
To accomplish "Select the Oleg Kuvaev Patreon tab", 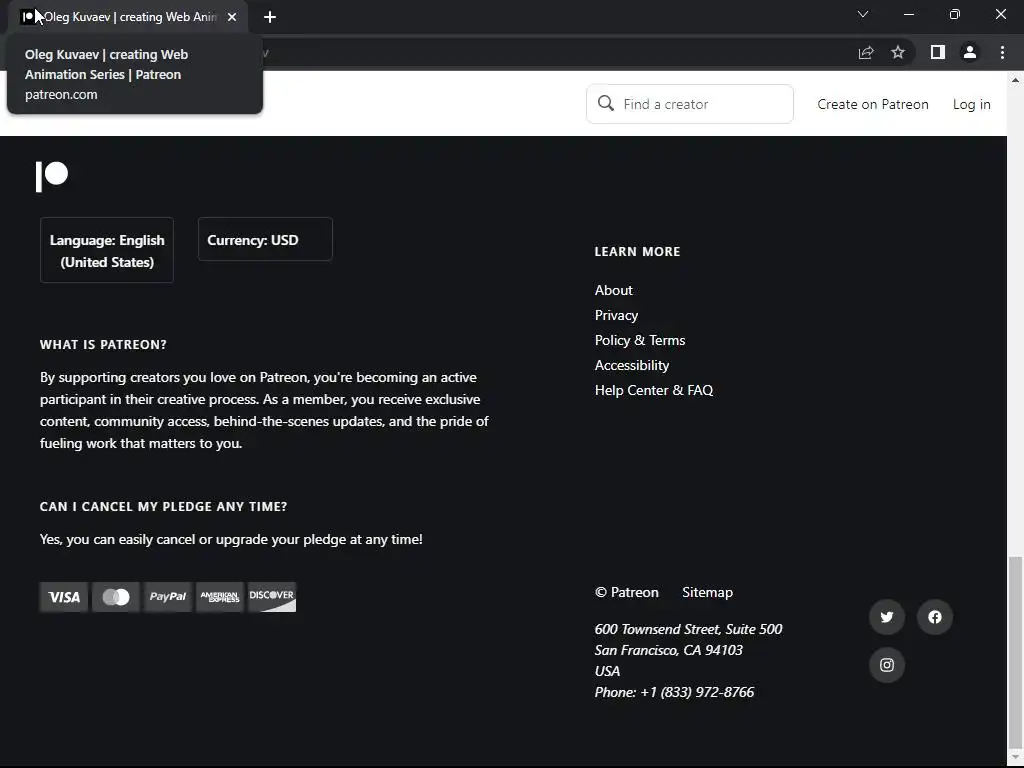I will pos(127,17).
